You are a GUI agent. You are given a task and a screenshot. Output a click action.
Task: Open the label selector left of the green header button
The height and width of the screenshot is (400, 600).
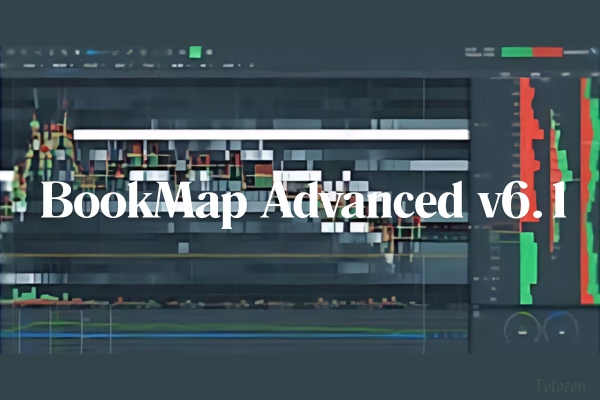pyautogui.click(x=480, y=52)
